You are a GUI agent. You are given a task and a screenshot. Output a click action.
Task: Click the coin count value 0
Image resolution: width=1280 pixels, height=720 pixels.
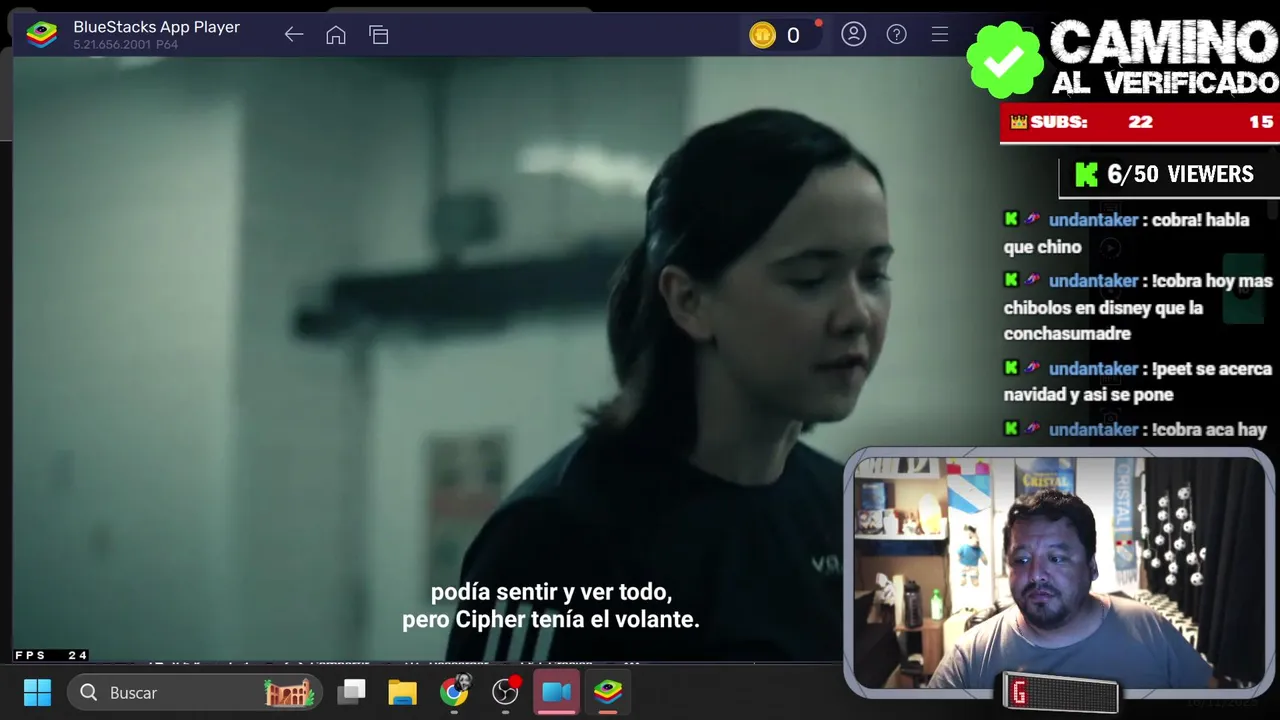[x=793, y=36]
